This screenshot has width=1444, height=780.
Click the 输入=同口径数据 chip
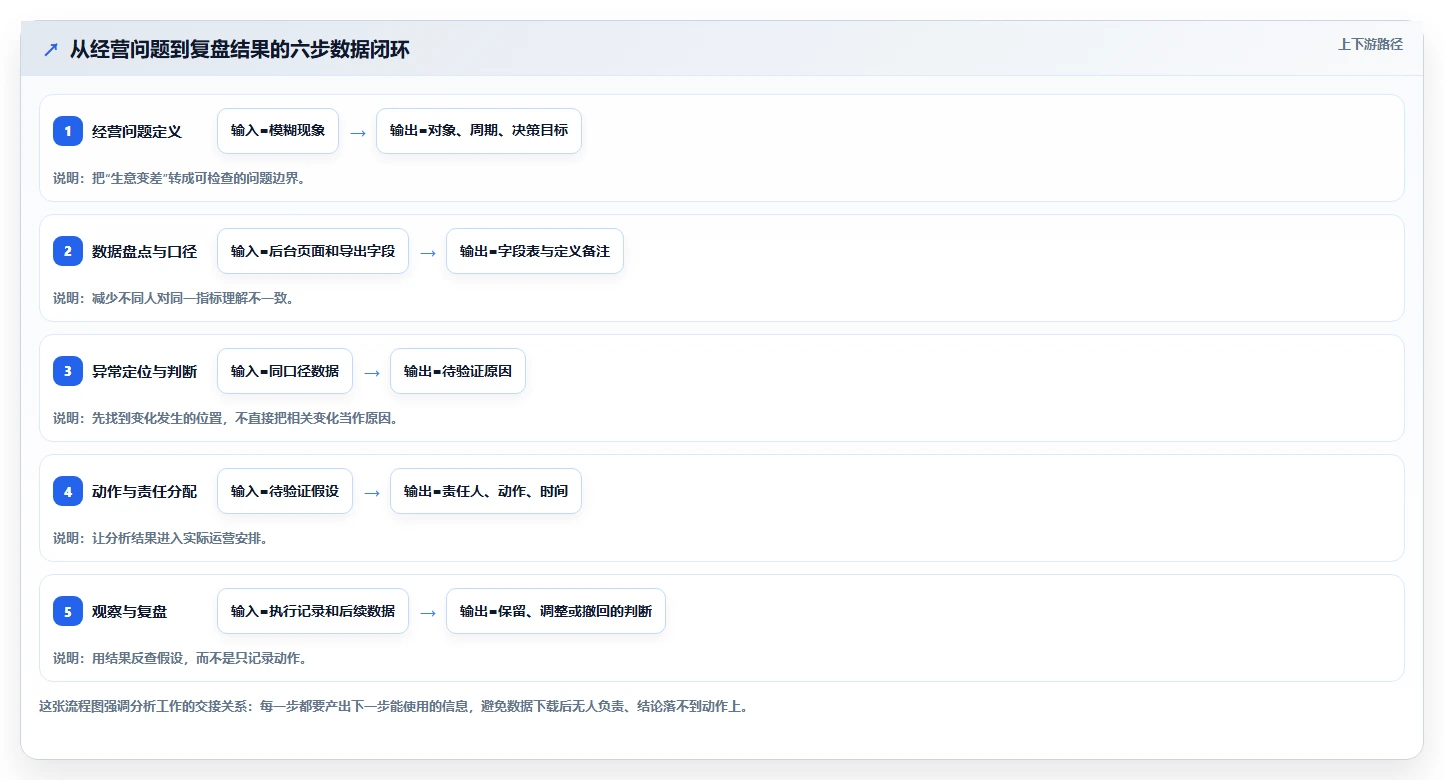(x=285, y=371)
